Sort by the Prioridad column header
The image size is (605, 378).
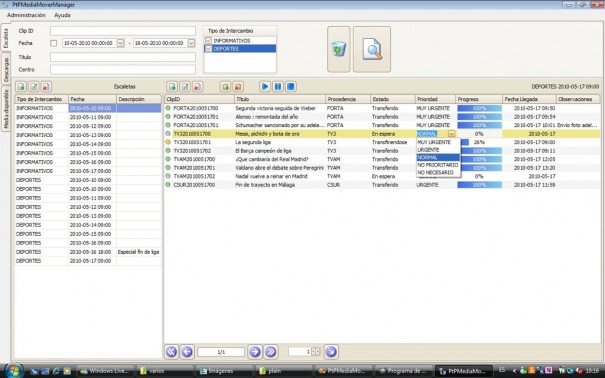[x=435, y=99]
